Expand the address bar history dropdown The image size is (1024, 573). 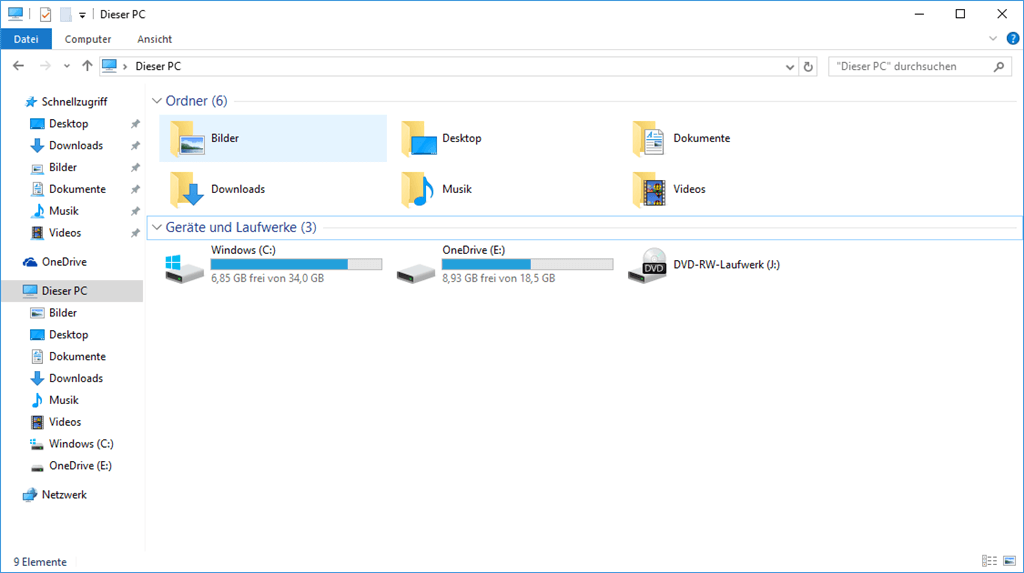click(x=790, y=67)
